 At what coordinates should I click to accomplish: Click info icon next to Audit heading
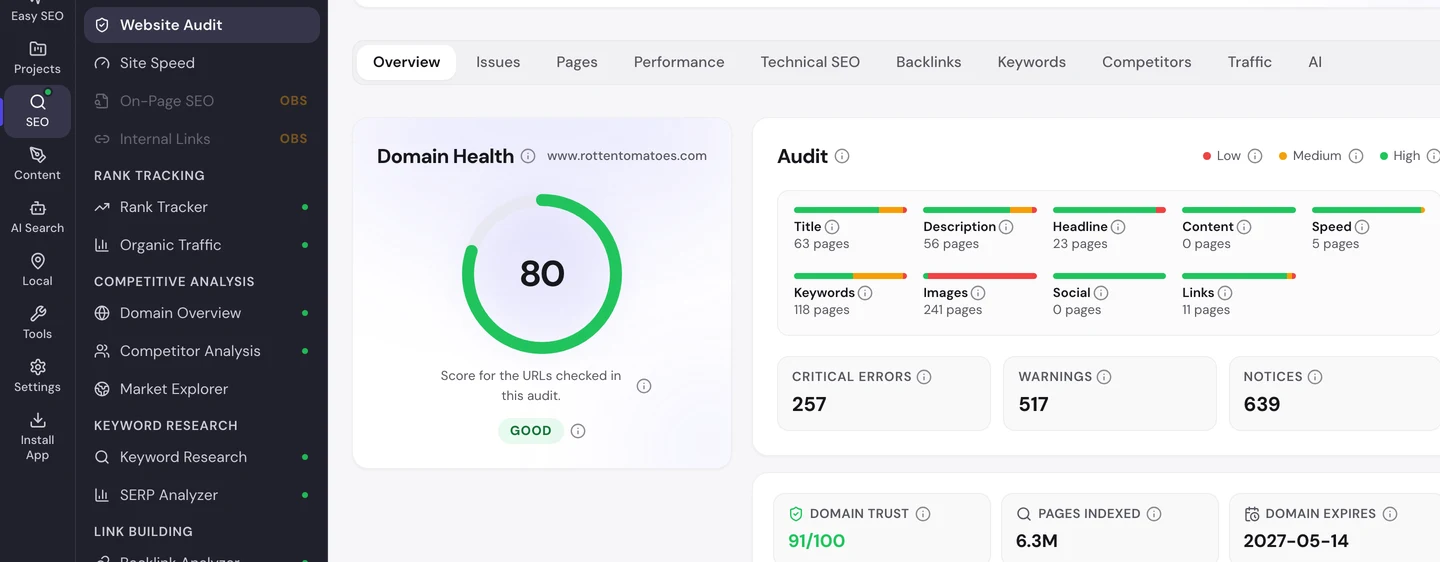(842, 156)
